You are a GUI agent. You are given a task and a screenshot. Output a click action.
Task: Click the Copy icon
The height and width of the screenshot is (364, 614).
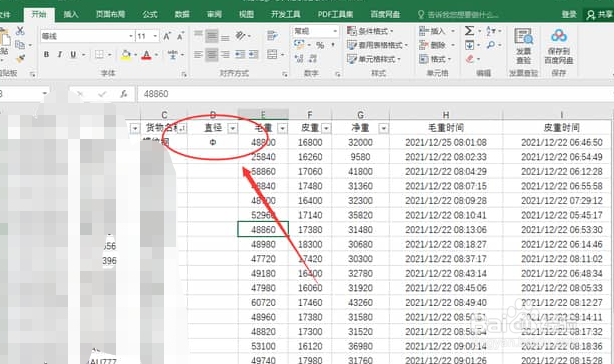tap(20, 45)
